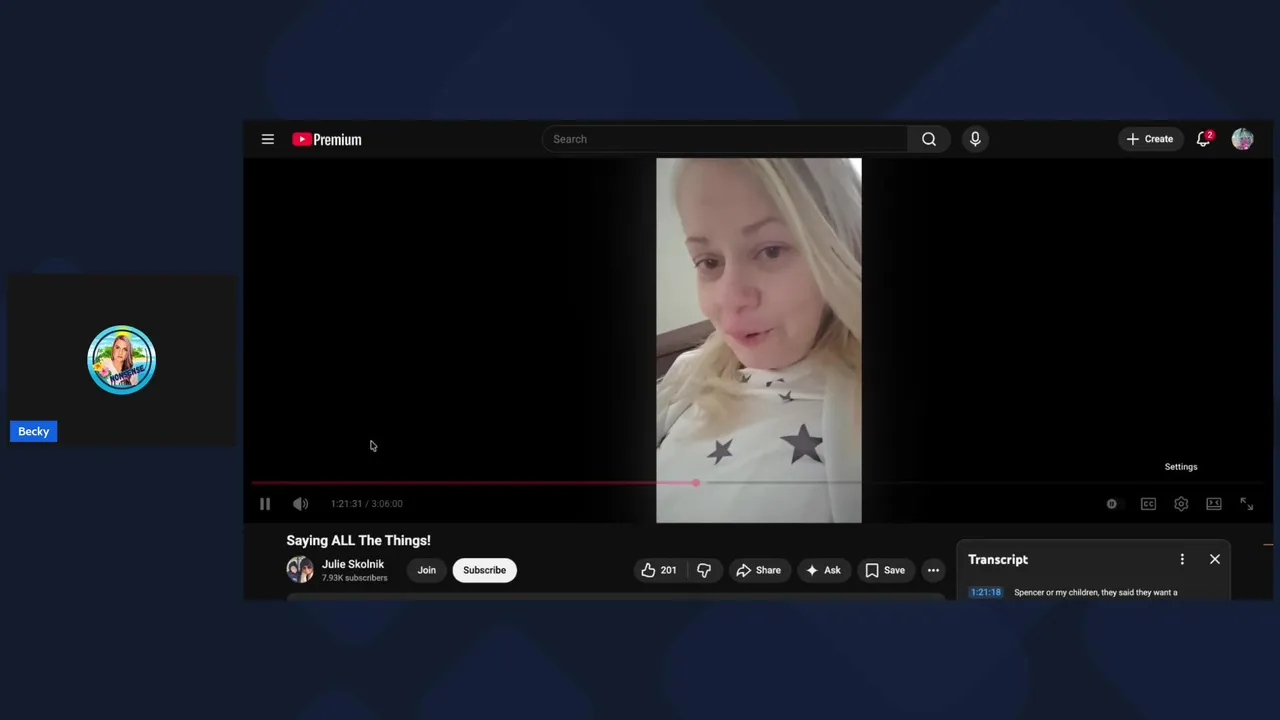Click the Ask button
Image resolution: width=1280 pixels, height=720 pixels.
823,570
